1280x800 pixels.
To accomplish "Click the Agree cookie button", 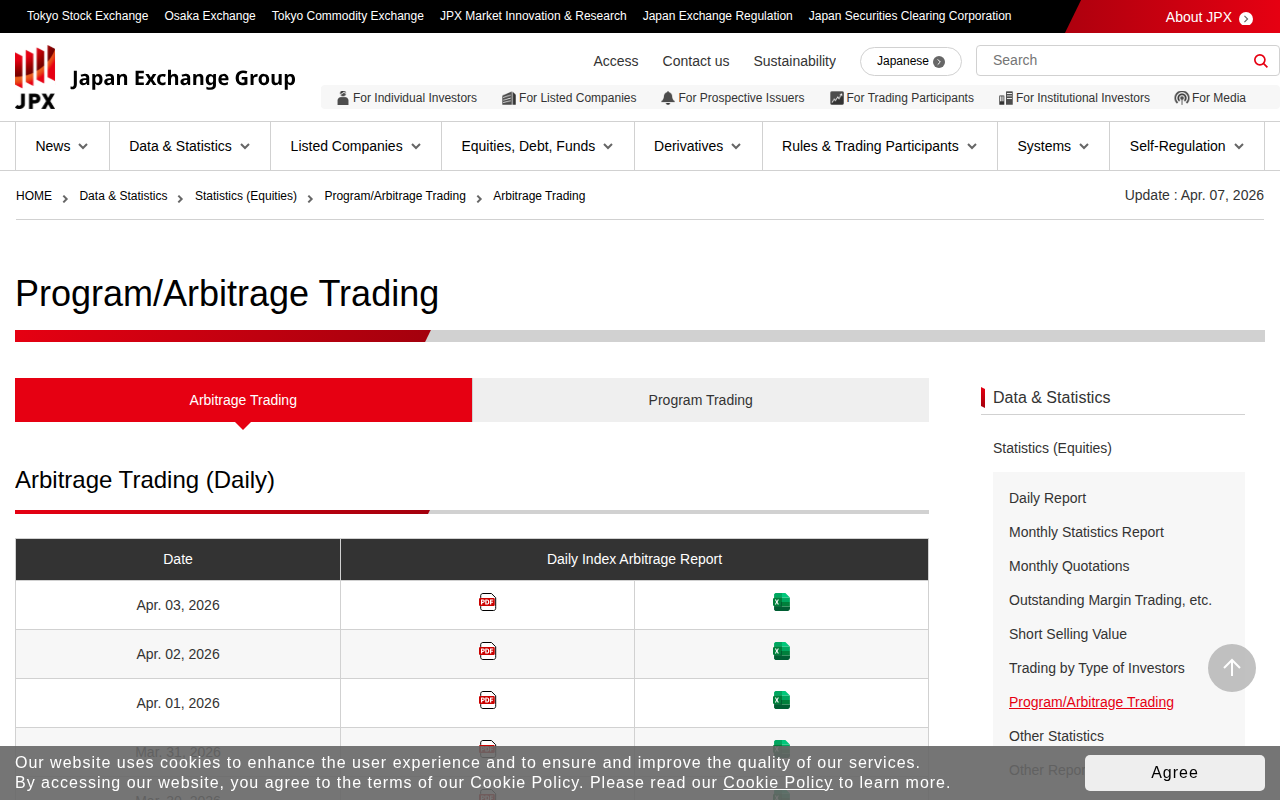I will [x=1175, y=772].
